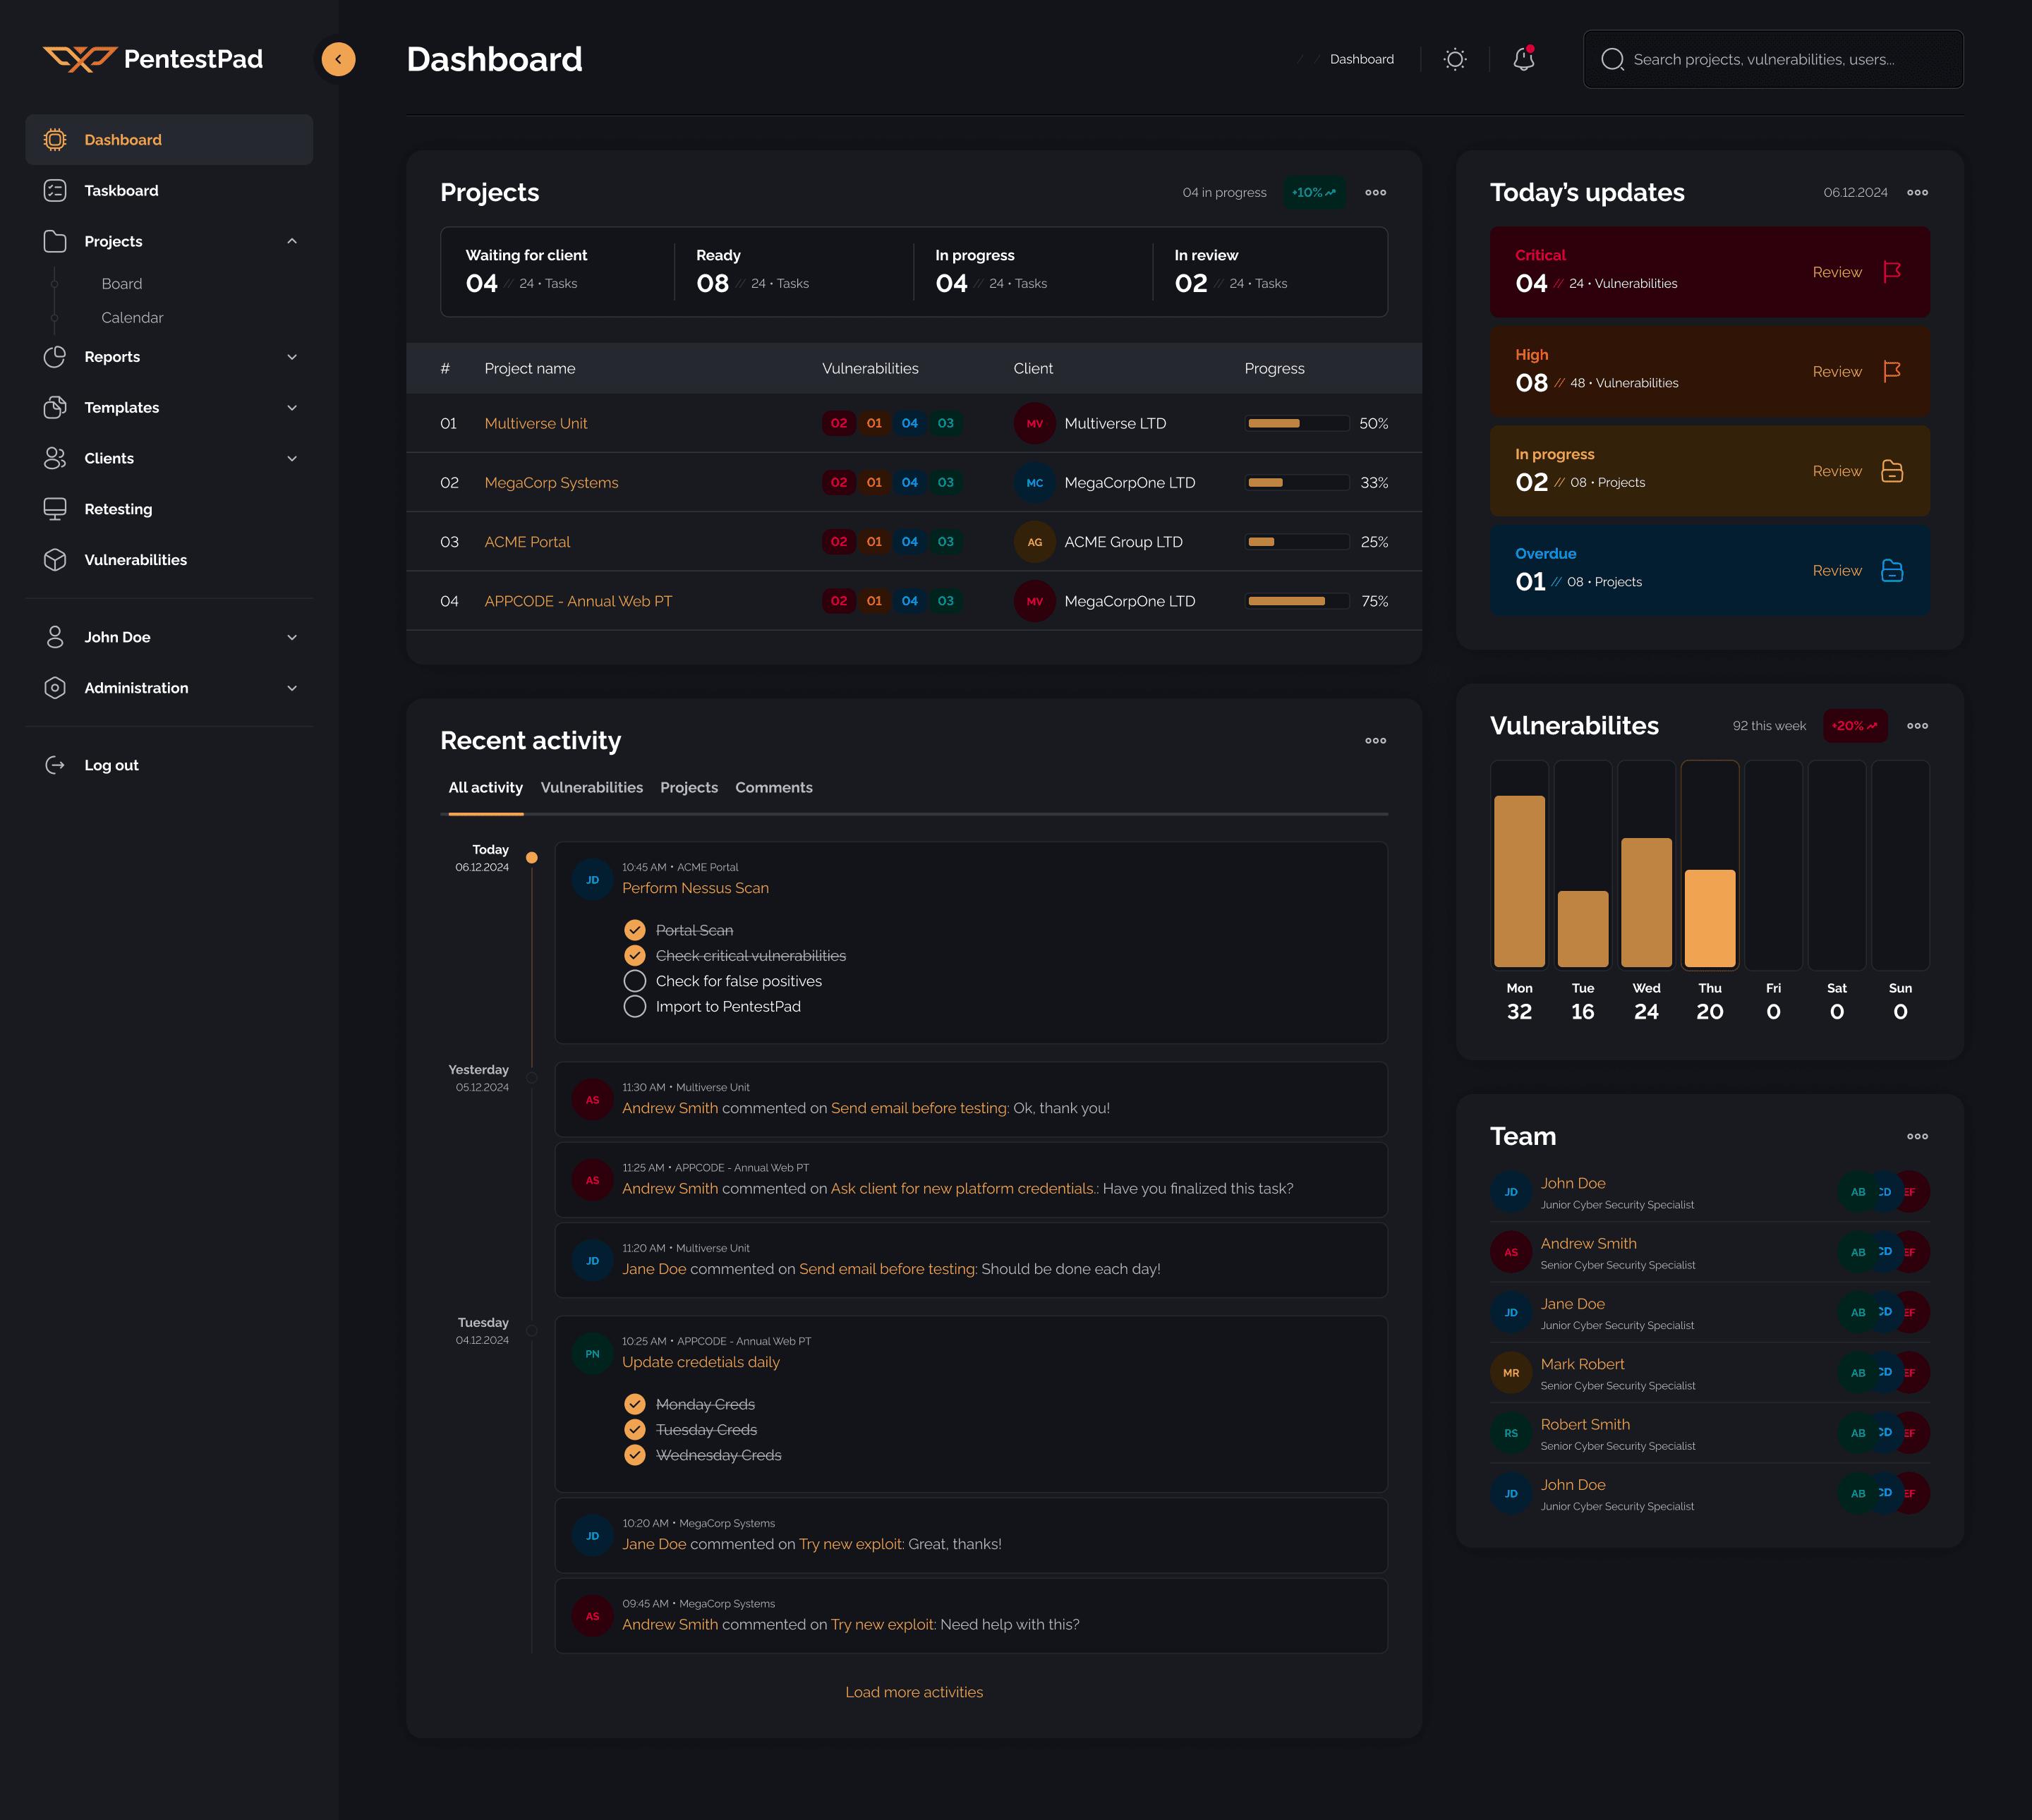Uncheck the completed 'Portal Scan' task
The image size is (2032, 1820).
click(x=635, y=929)
